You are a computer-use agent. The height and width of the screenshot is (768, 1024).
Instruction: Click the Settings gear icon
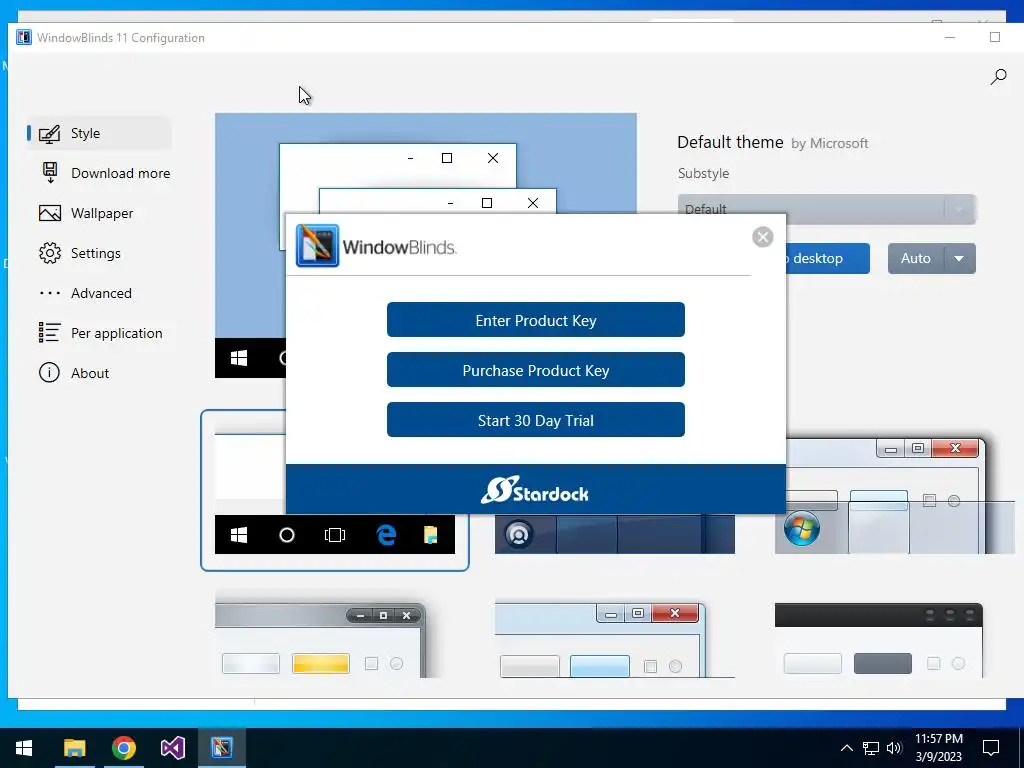50,253
